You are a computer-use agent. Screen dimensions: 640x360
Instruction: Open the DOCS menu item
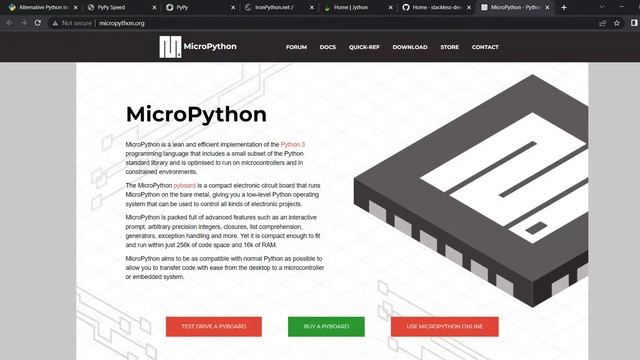pyautogui.click(x=328, y=47)
